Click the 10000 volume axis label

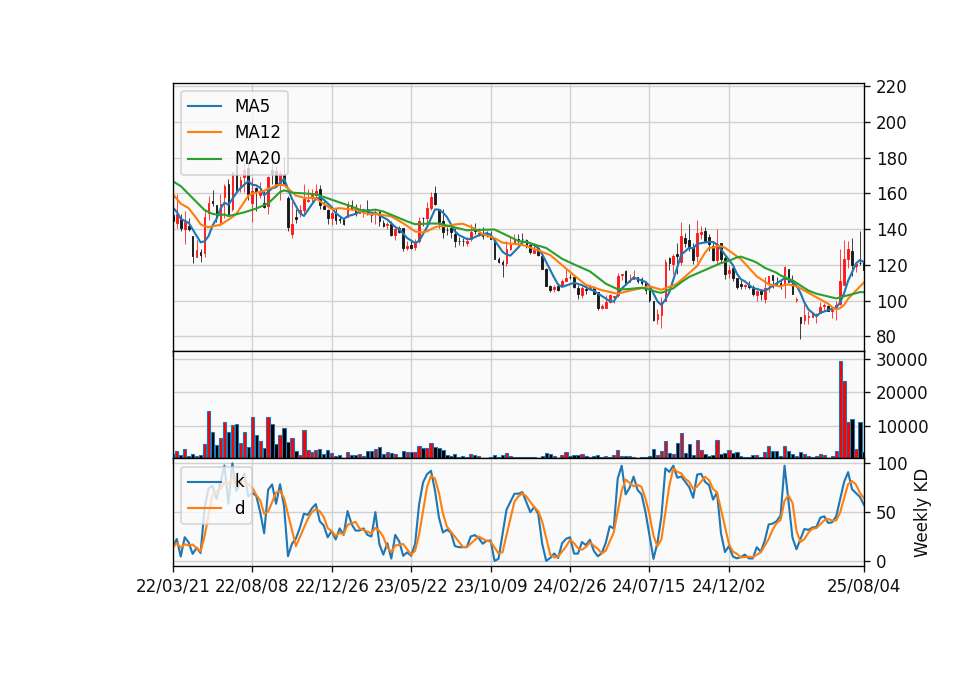pos(901,427)
